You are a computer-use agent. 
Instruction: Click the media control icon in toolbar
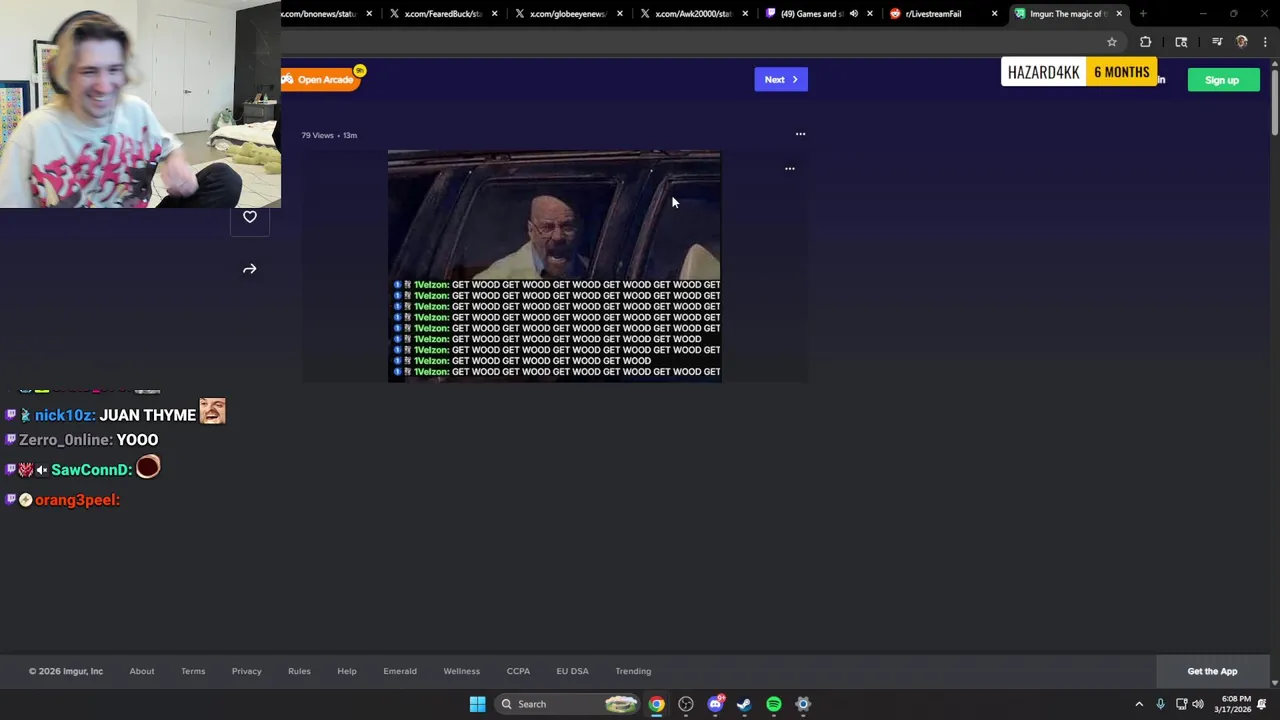[1217, 42]
